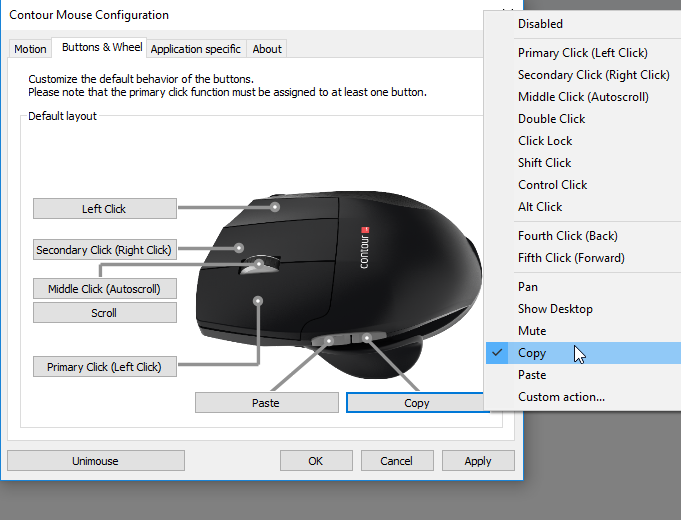Open the Middle Click (Autoscroll) assignment button
The height and width of the screenshot is (520, 681).
click(x=105, y=288)
